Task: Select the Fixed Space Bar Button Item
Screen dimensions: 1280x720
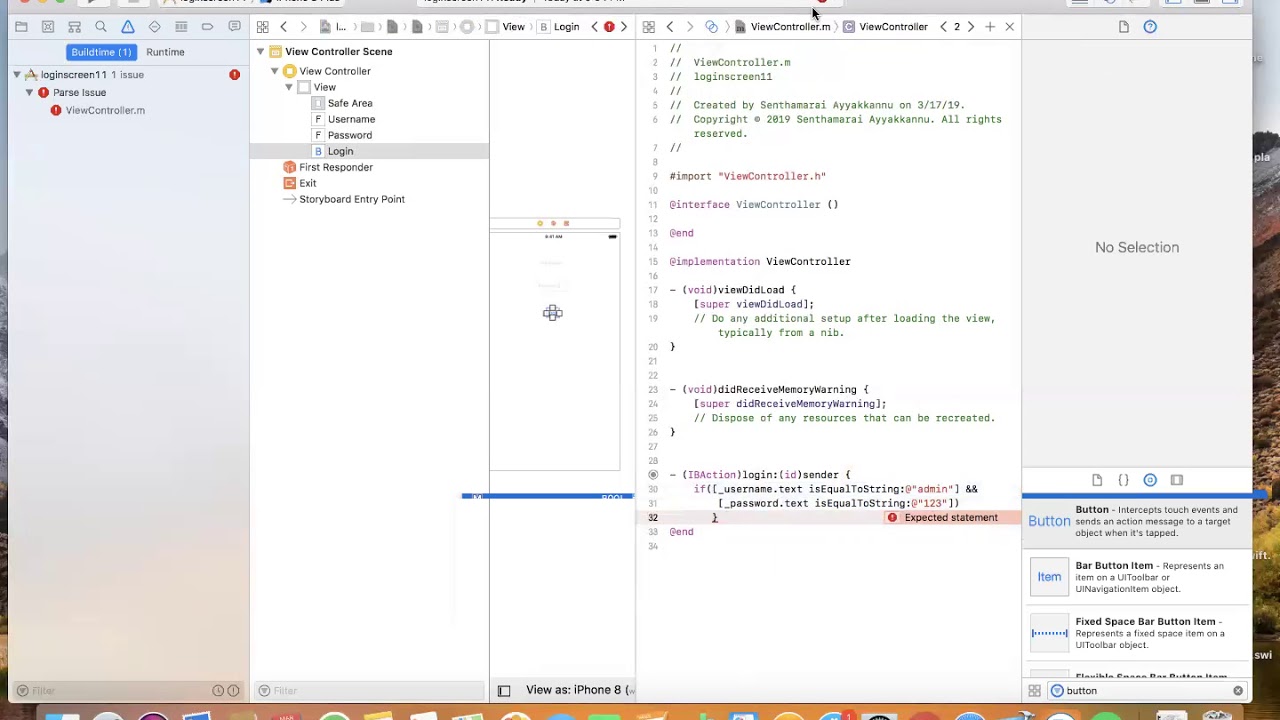Action: coord(1137,633)
